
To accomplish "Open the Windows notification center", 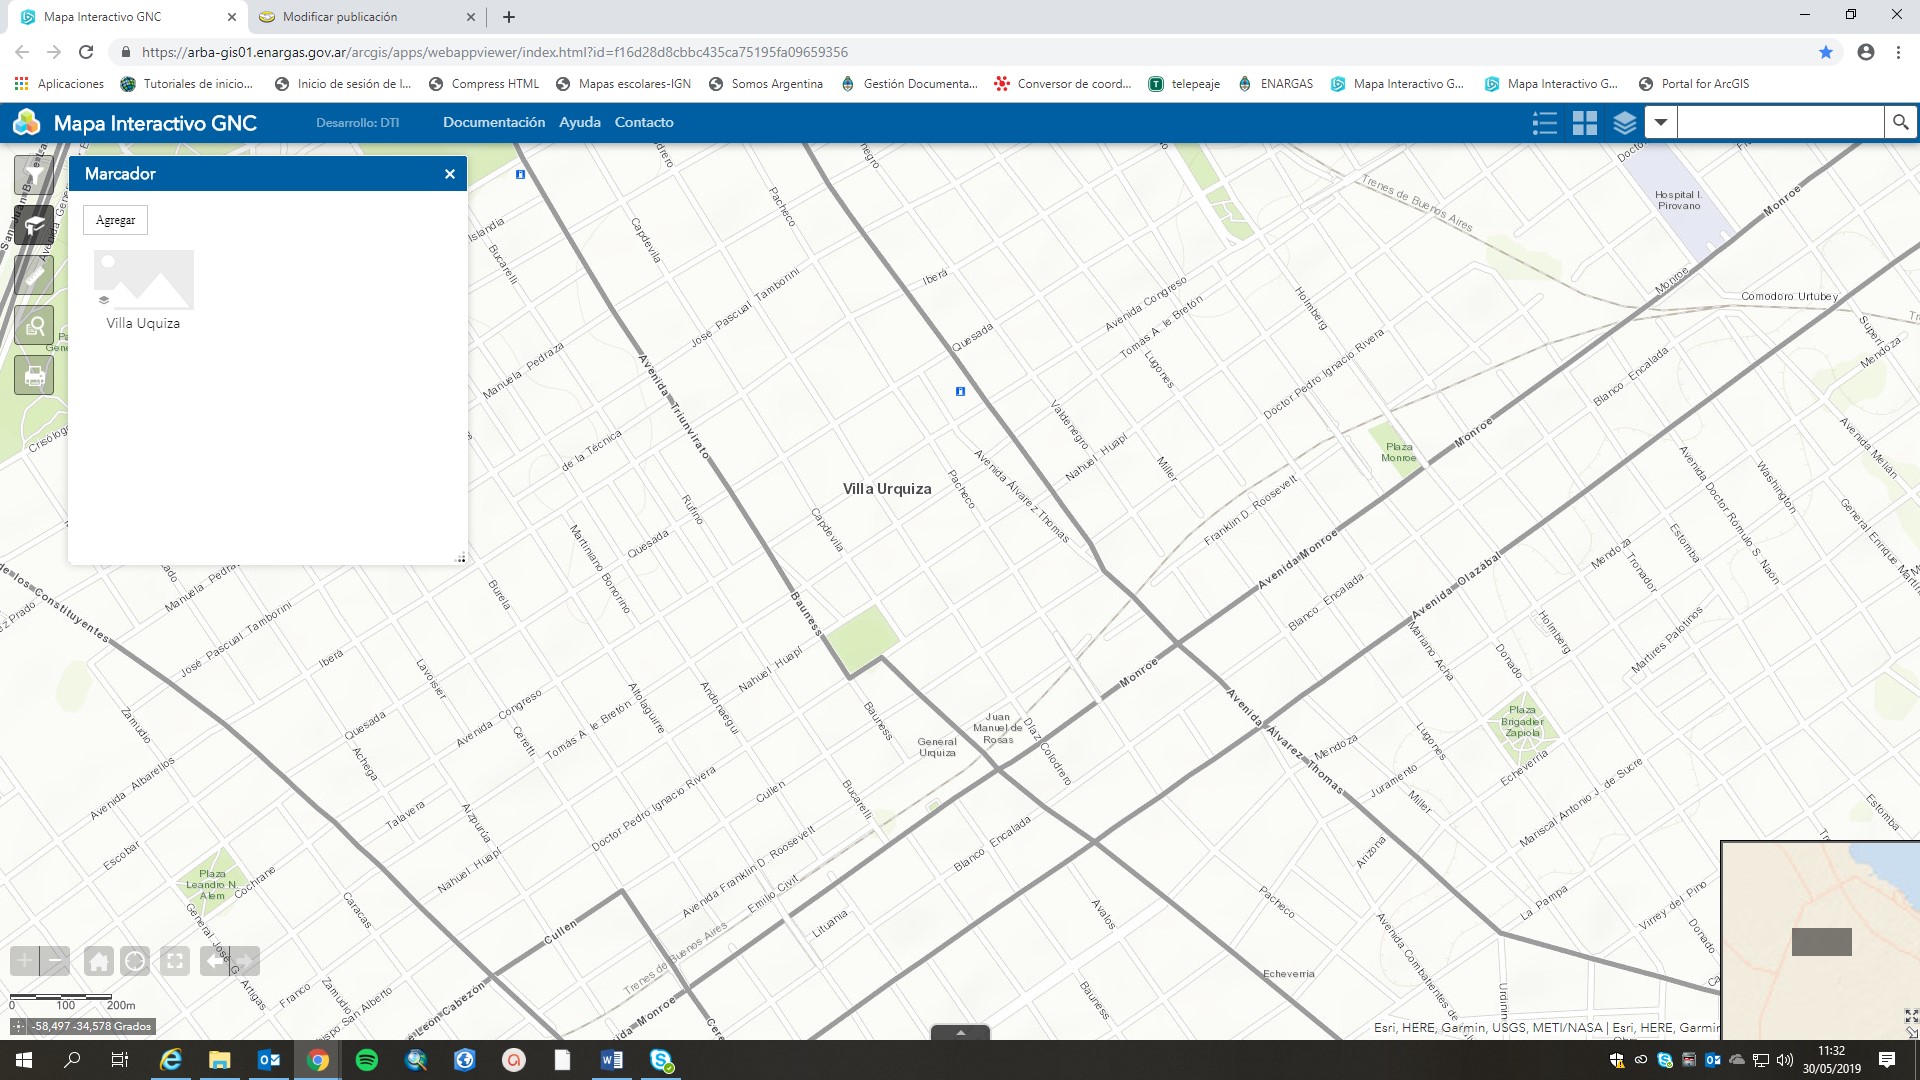I will tap(1887, 1060).
